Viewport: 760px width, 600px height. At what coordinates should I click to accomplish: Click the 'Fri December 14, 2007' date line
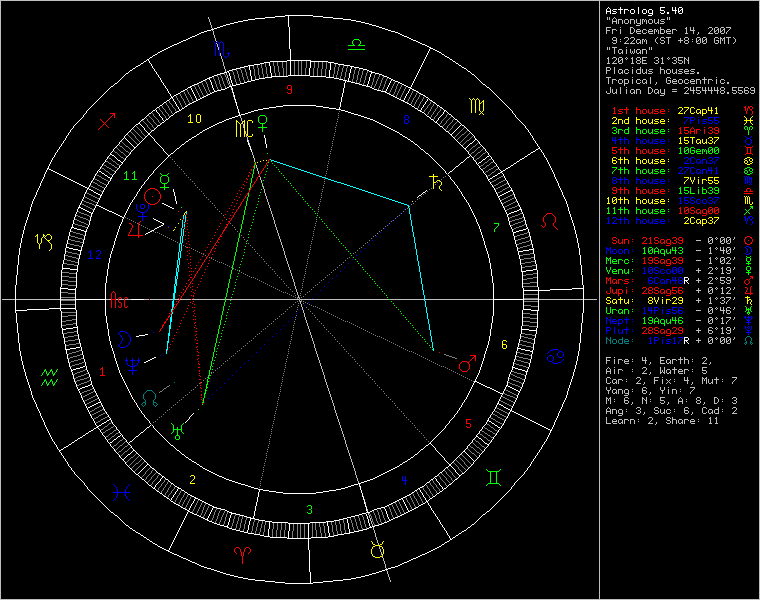[668, 31]
